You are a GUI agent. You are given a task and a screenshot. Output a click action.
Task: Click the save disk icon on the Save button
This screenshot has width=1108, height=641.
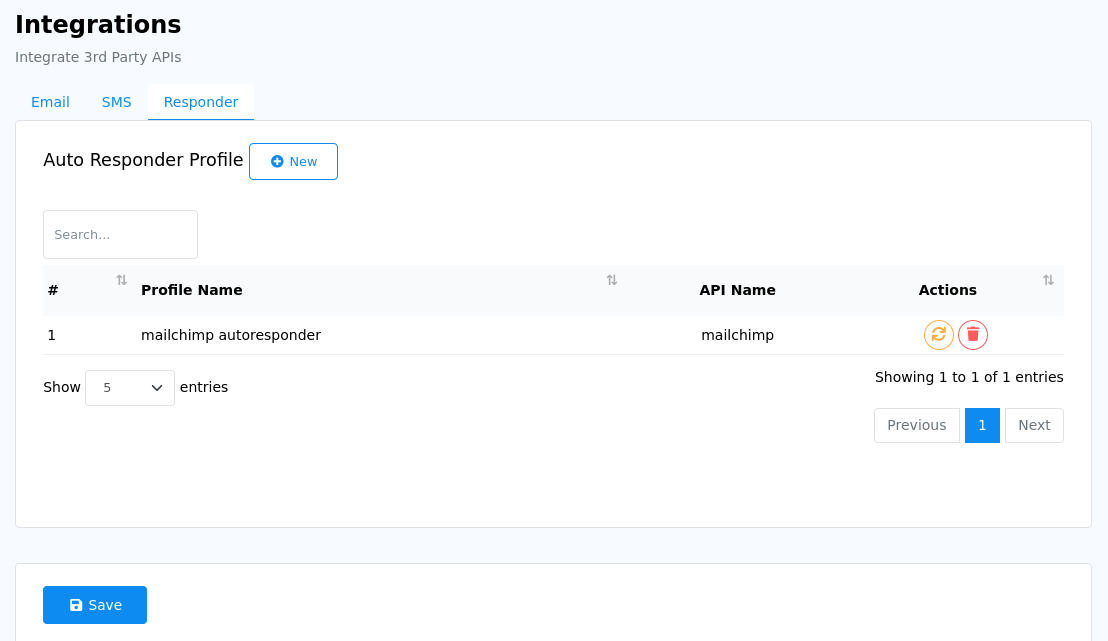click(75, 604)
